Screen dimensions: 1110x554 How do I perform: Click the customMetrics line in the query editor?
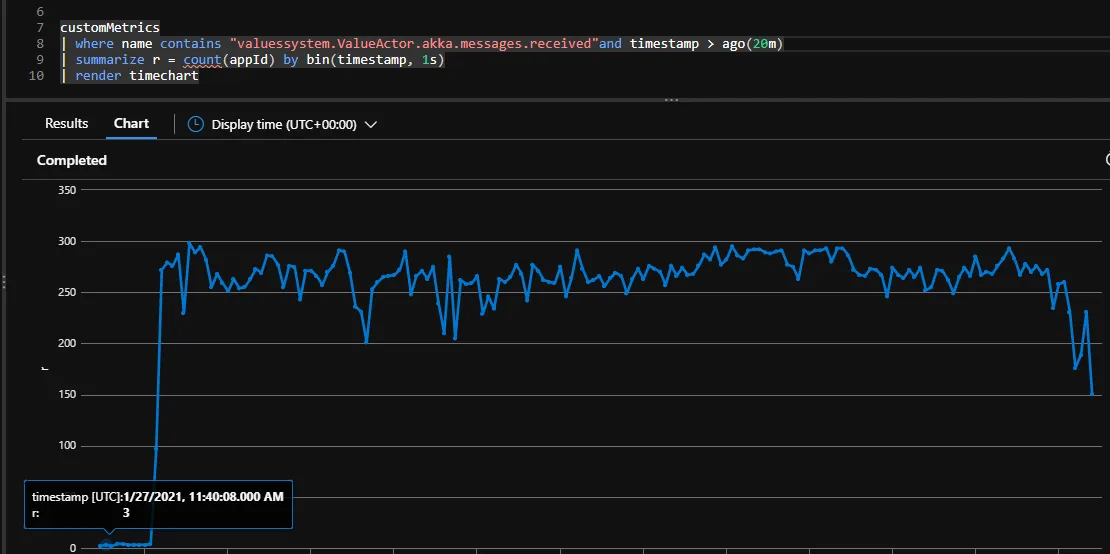110,28
